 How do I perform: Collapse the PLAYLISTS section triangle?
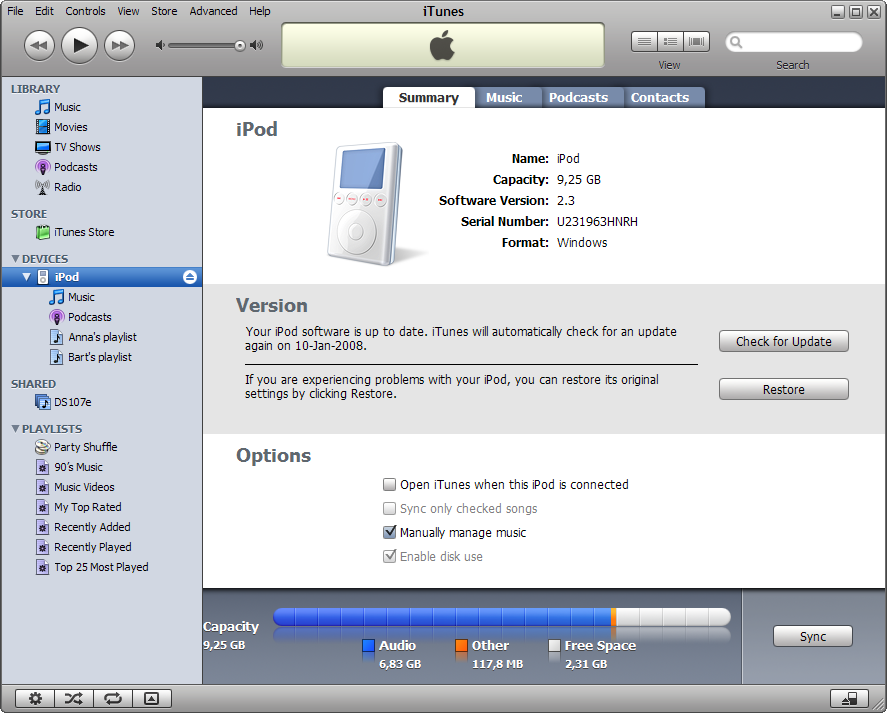15,429
